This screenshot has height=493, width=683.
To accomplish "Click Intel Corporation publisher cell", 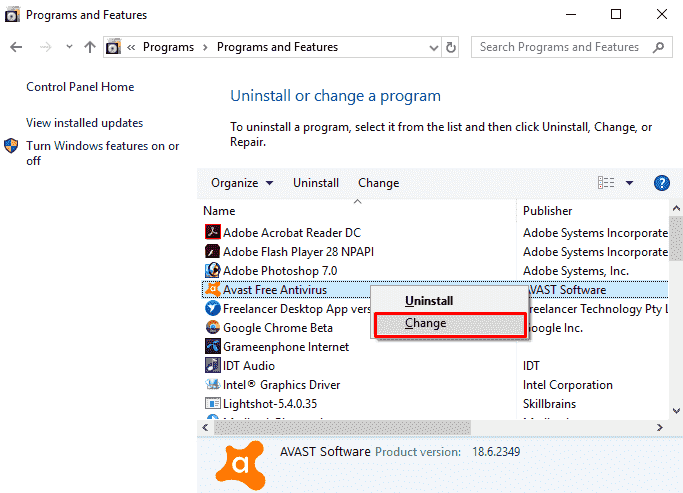I will (x=568, y=385).
